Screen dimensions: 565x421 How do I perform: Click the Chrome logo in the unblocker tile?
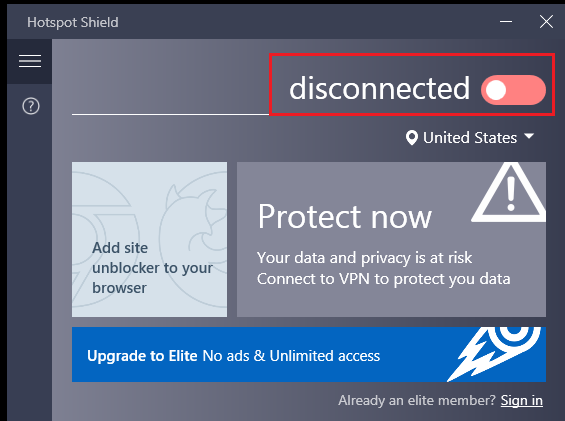(x=104, y=239)
